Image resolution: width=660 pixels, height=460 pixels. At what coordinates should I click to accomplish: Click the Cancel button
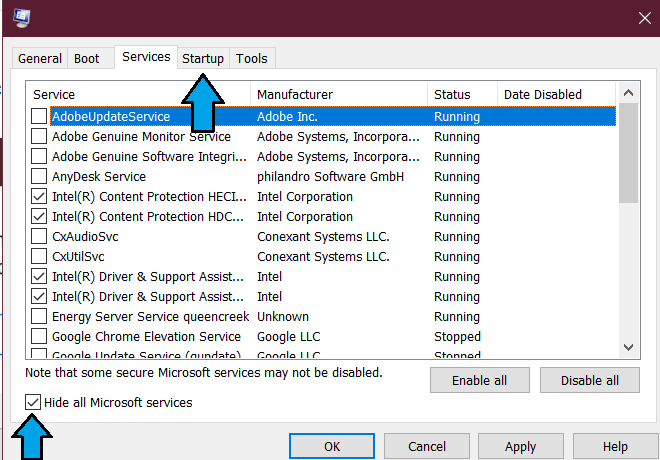point(427,447)
